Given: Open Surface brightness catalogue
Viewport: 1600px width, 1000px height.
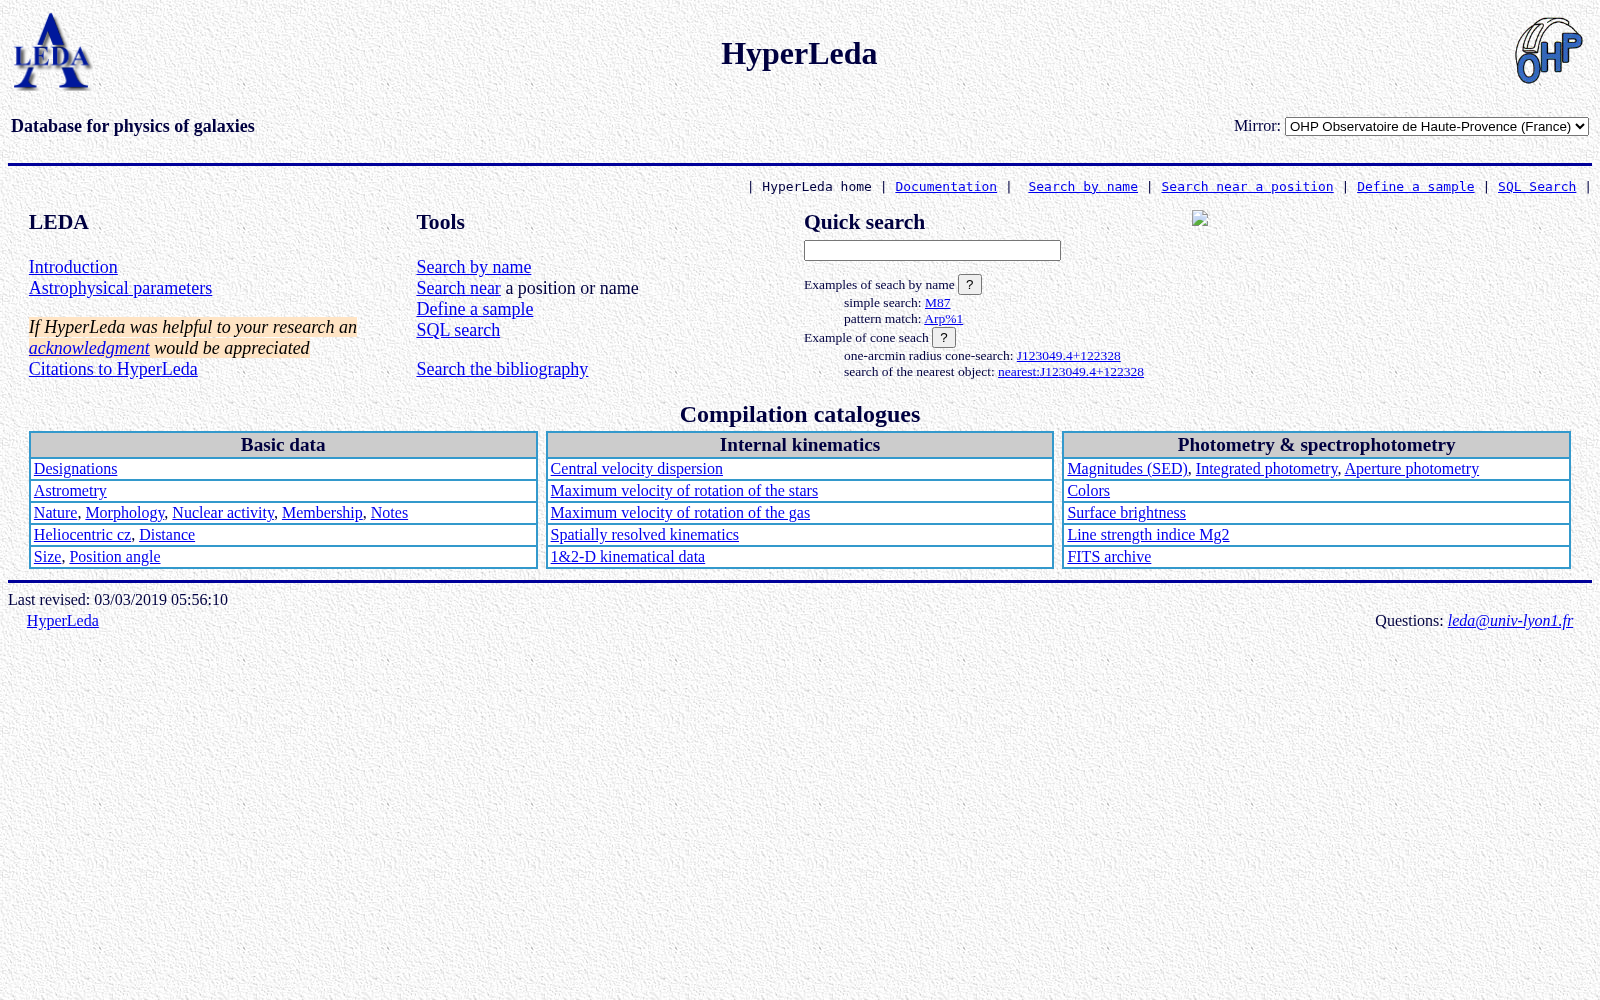Looking at the screenshot, I should (x=1126, y=513).
